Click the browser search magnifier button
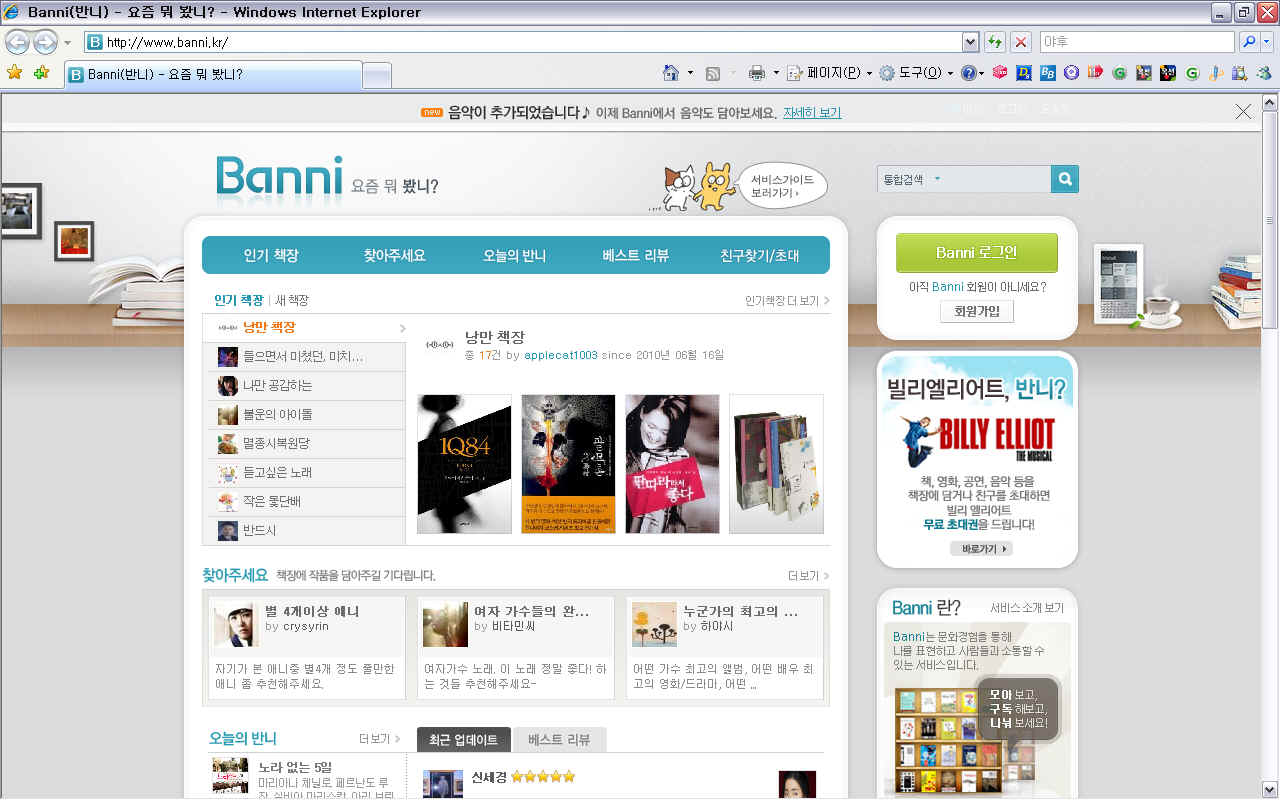The image size is (1280, 800). pyautogui.click(x=1249, y=42)
